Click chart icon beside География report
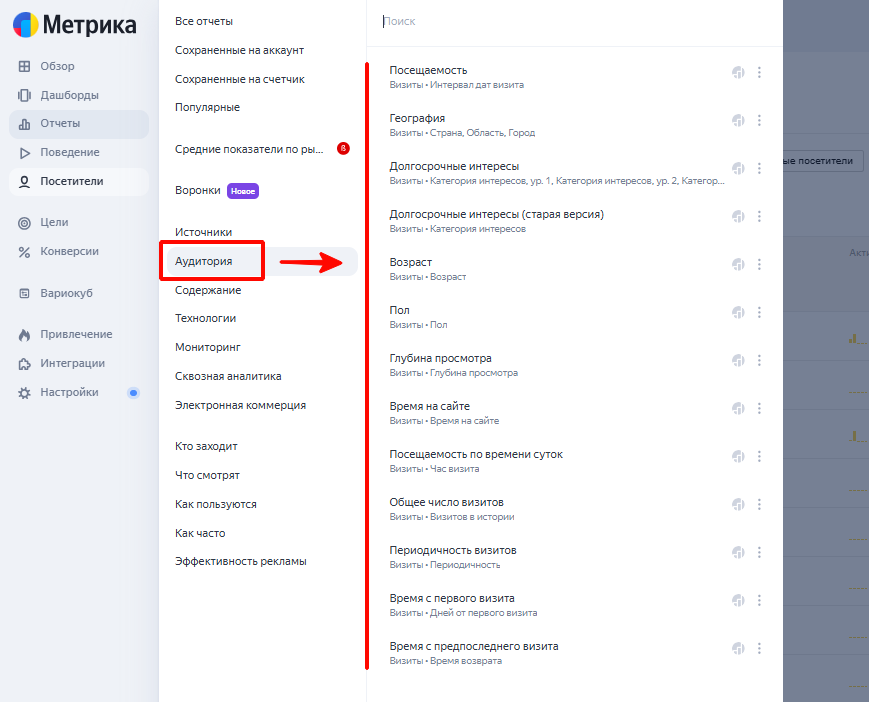 pyautogui.click(x=738, y=120)
